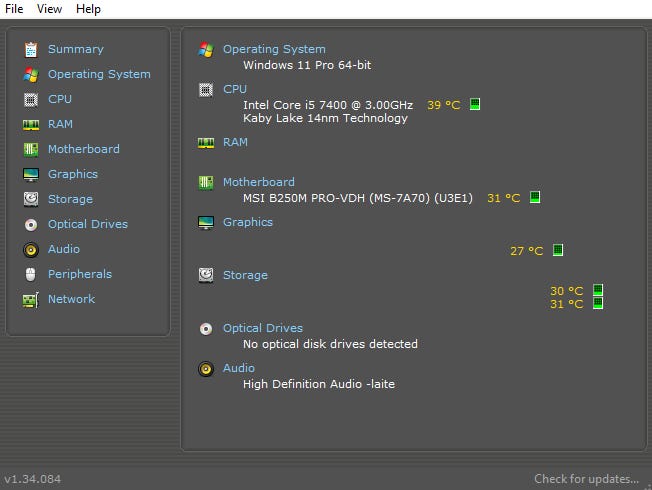Click the Optical Drives heading link in summary

[x=263, y=328]
